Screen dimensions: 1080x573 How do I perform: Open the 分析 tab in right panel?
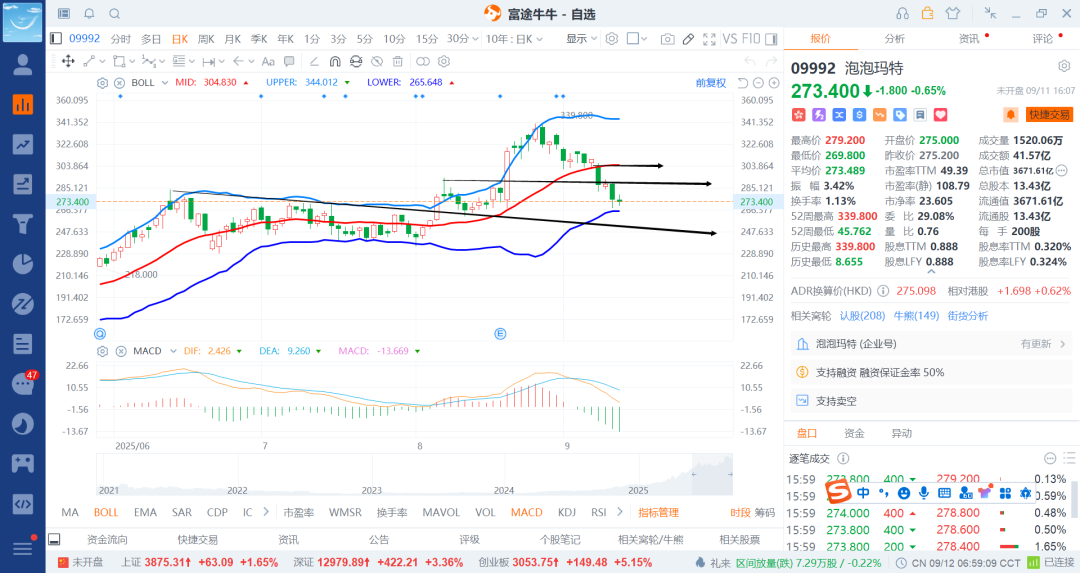click(894, 39)
